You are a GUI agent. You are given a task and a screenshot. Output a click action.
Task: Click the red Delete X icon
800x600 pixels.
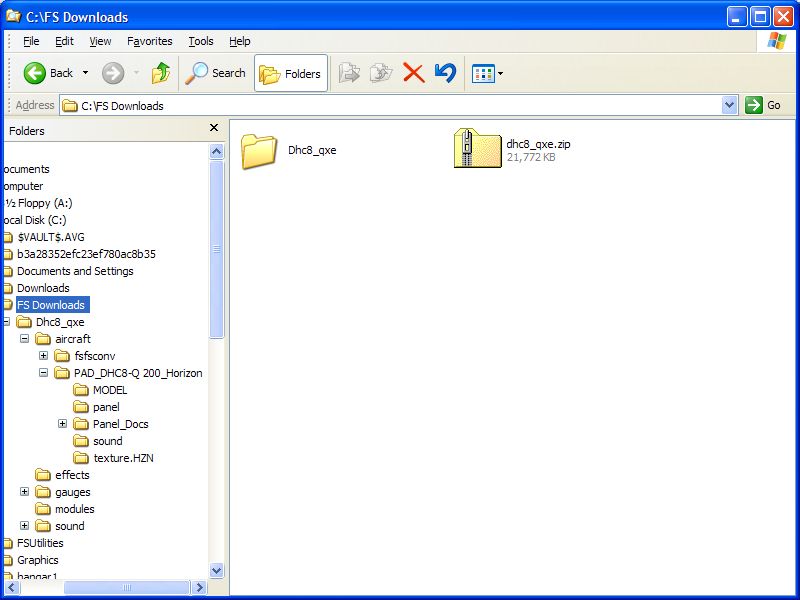(x=413, y=73)
